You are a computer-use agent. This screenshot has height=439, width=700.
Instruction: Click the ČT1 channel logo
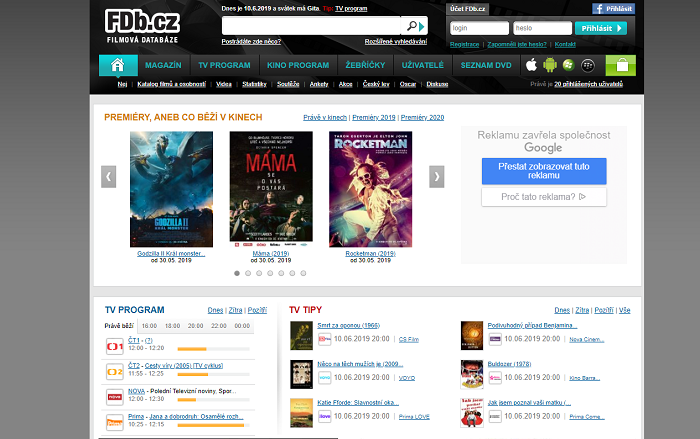tap(115, 345)
